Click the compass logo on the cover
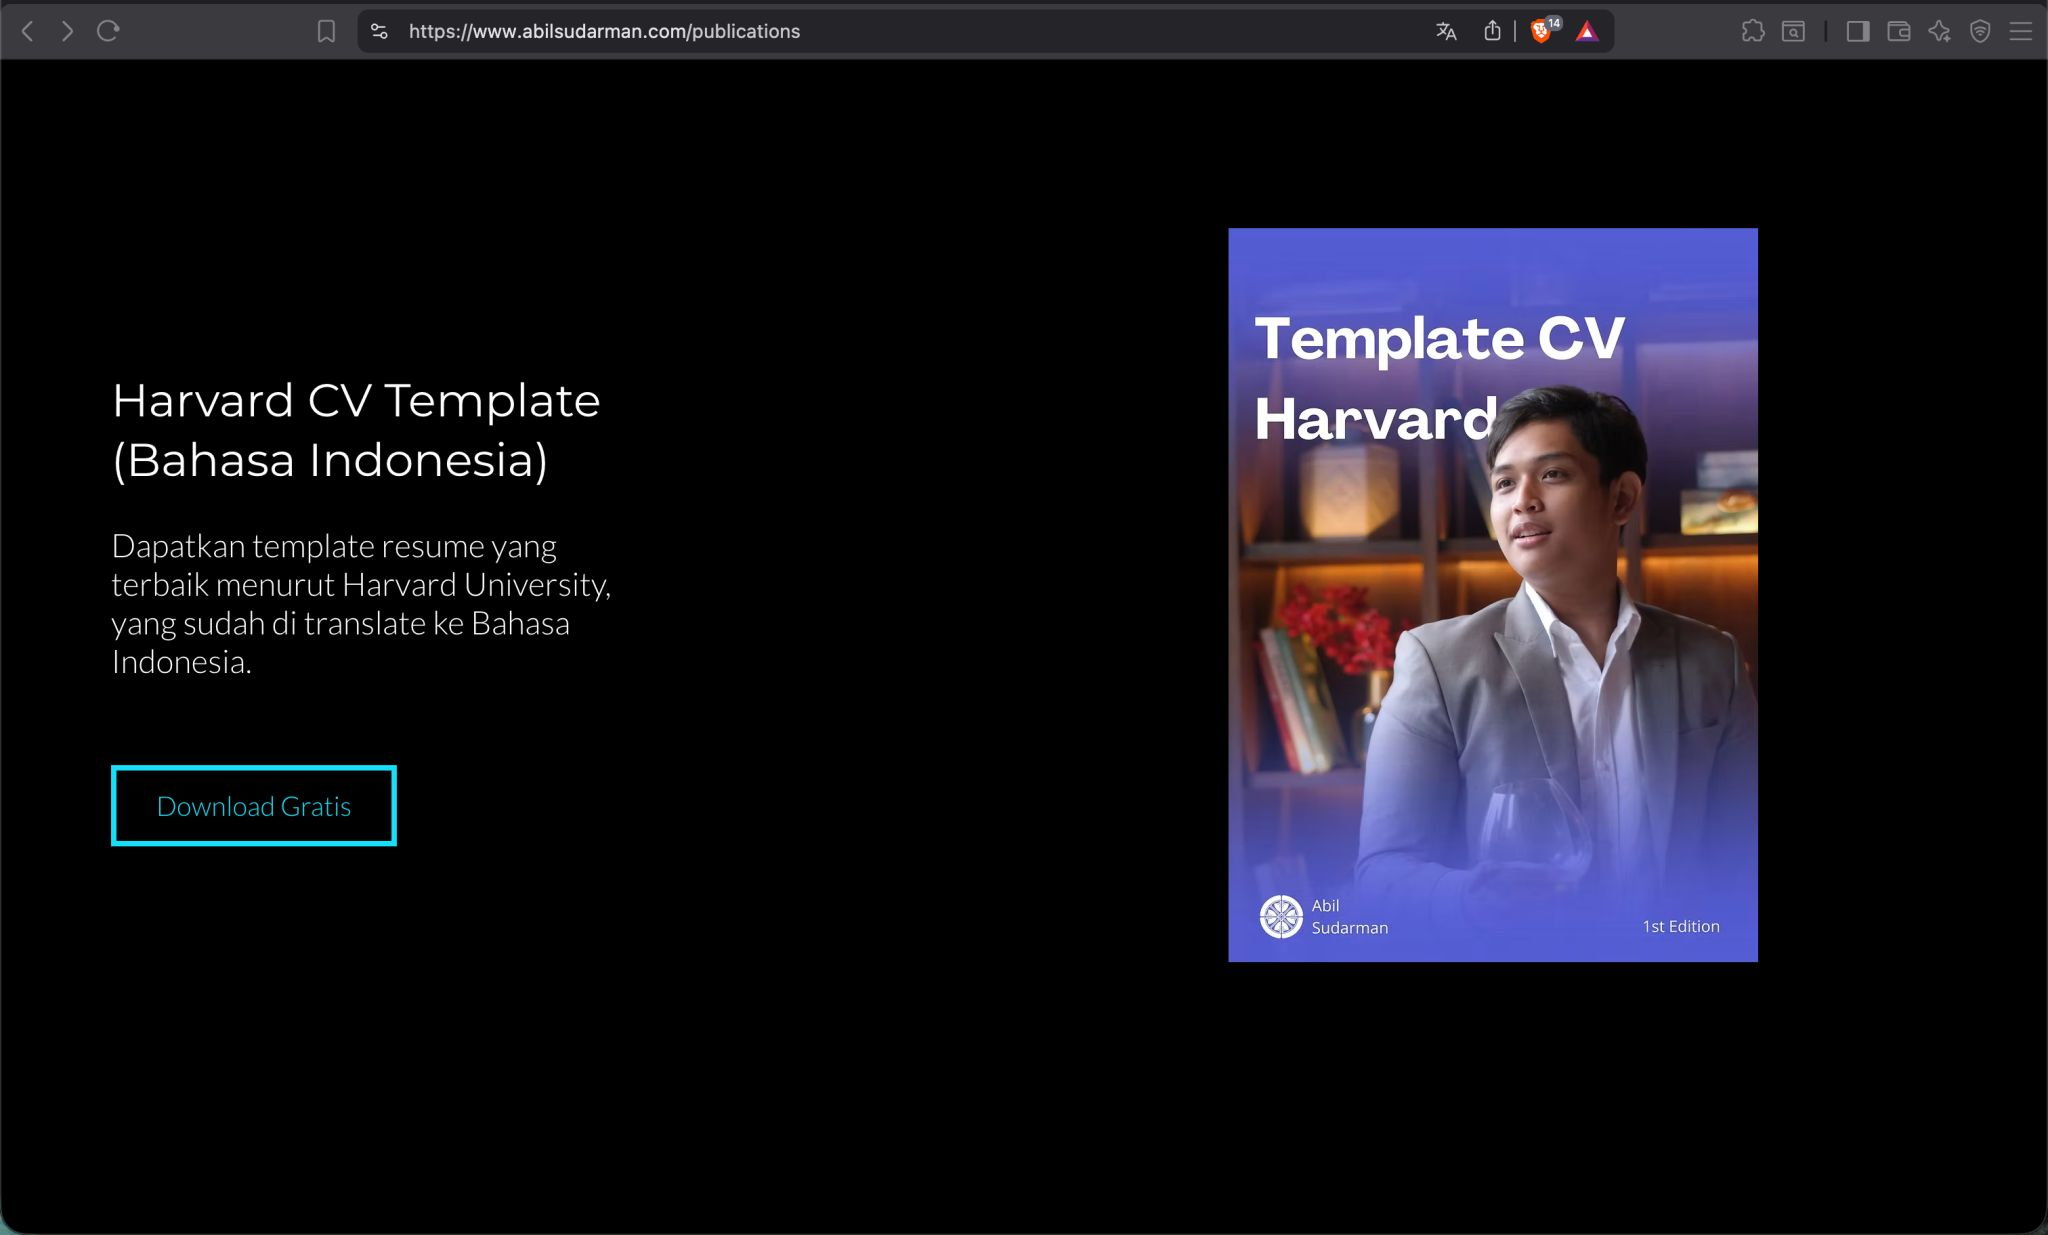Screen dimensions: 2048x1235 1281,916
